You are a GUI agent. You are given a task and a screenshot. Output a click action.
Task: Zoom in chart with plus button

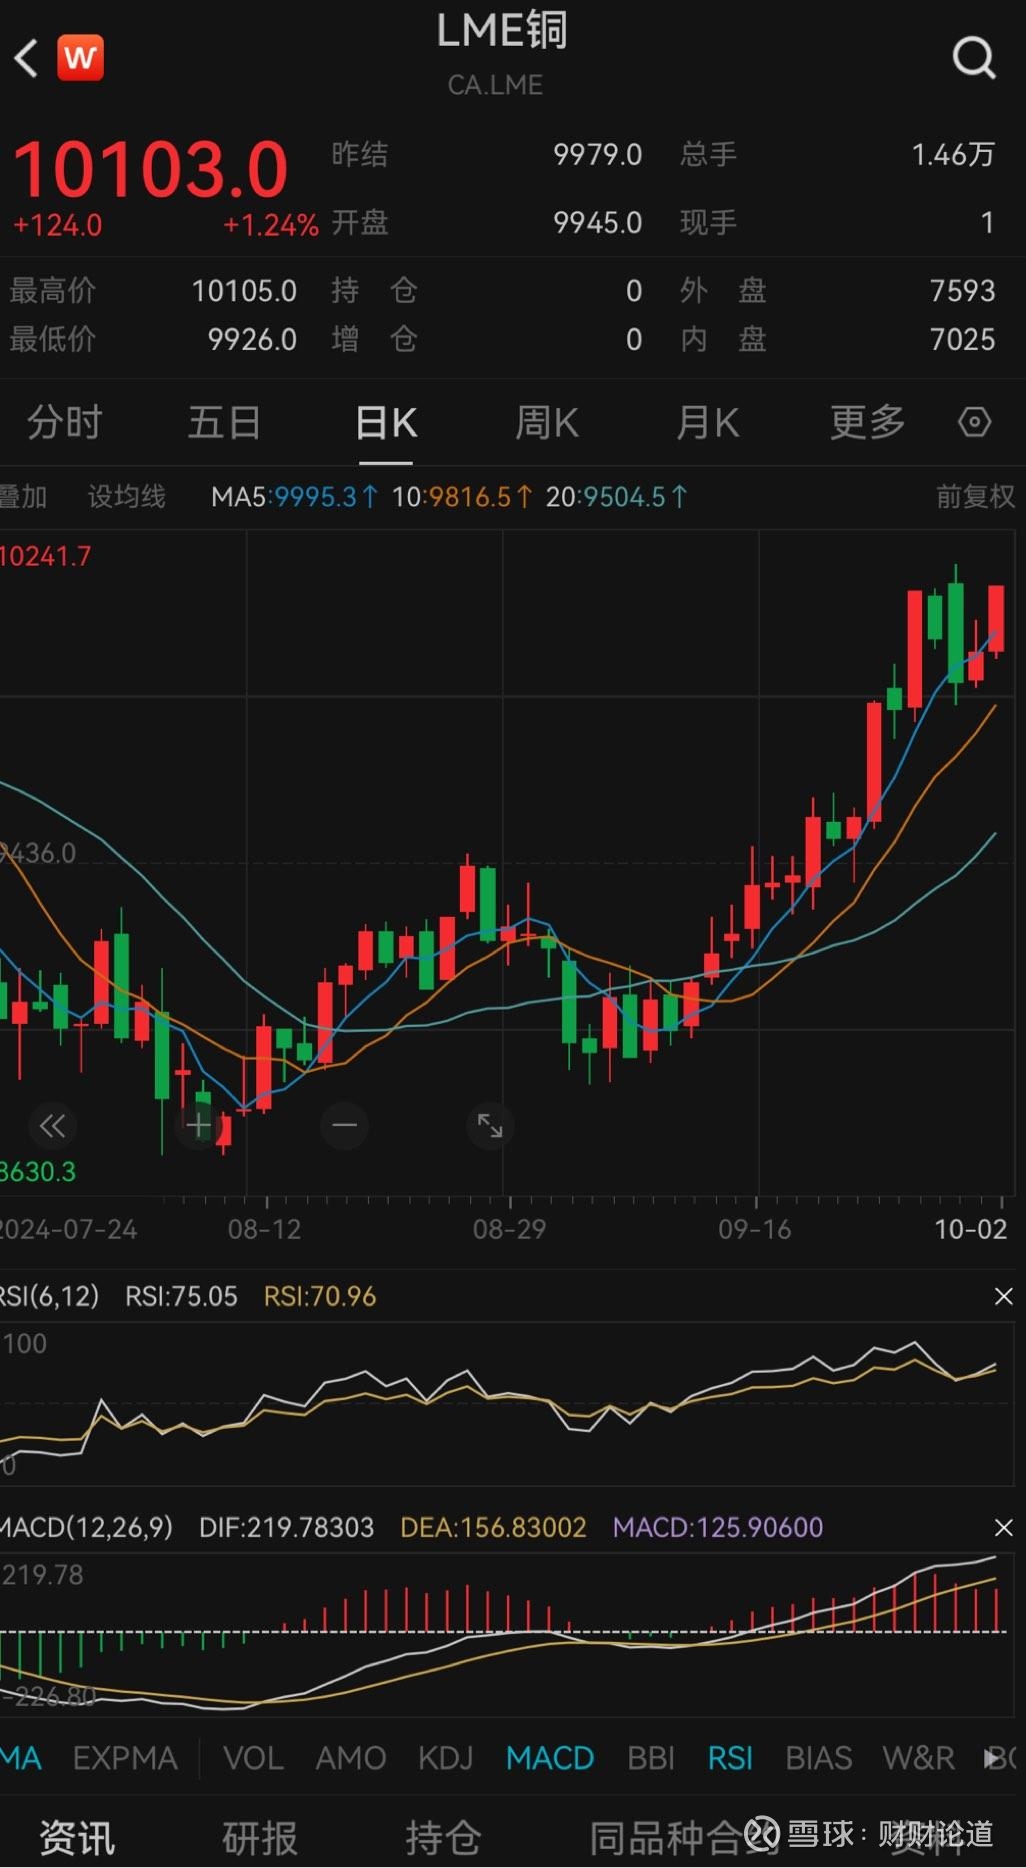tap(198, 1125)
